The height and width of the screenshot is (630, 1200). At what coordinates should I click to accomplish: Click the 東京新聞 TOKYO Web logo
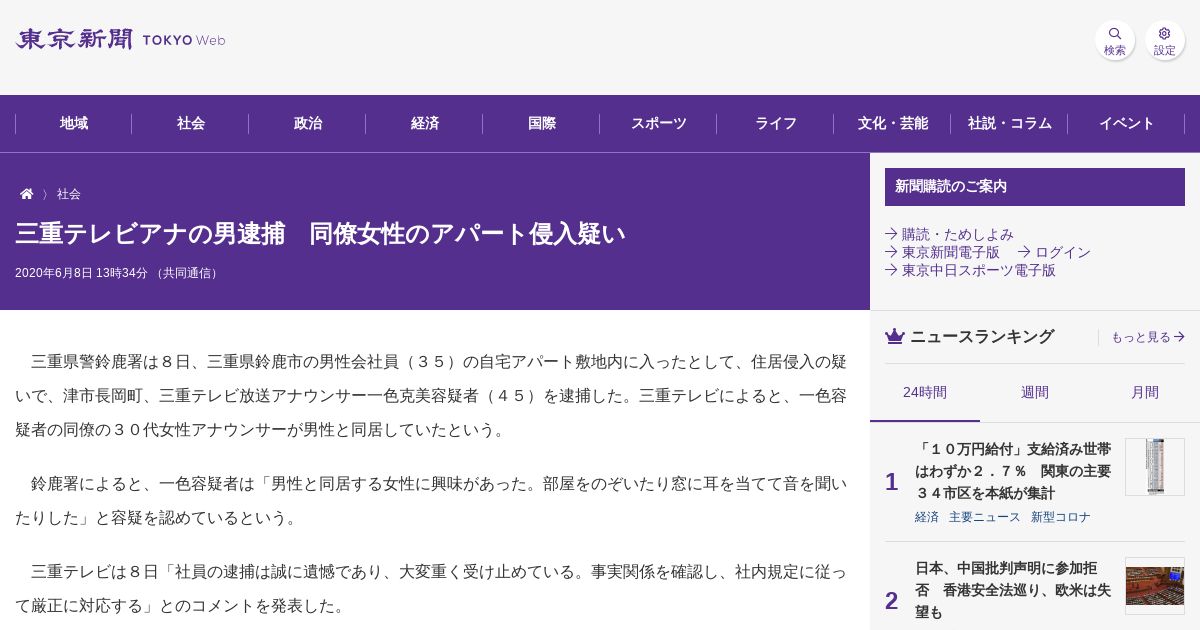tap(121, 40)
